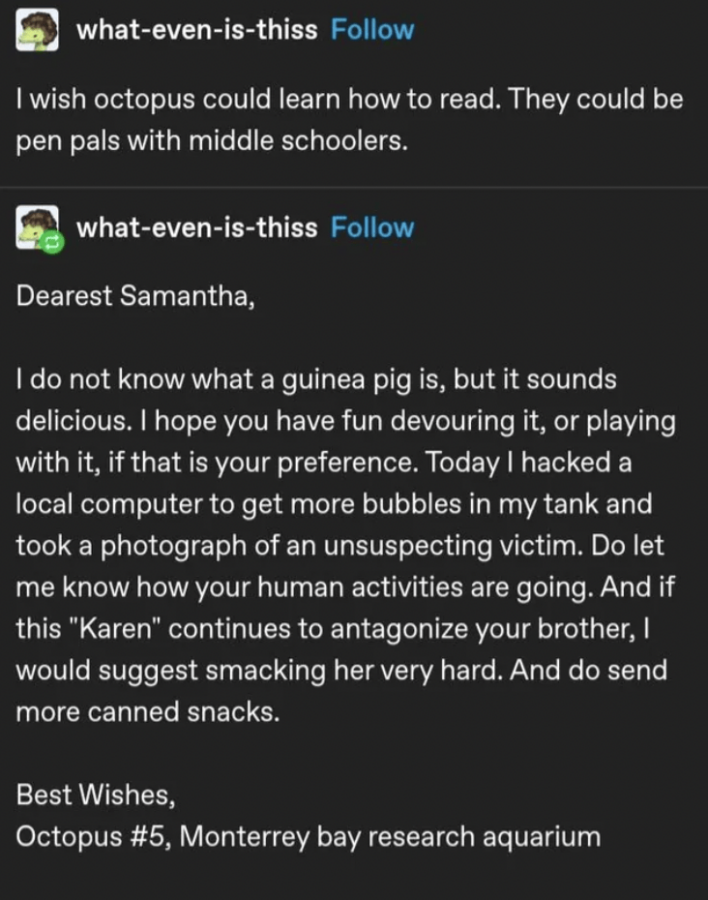Follow what-even-is-thiss from the first post
The width and height of the screenshot is (708, 900).
(x=372, y=29)
